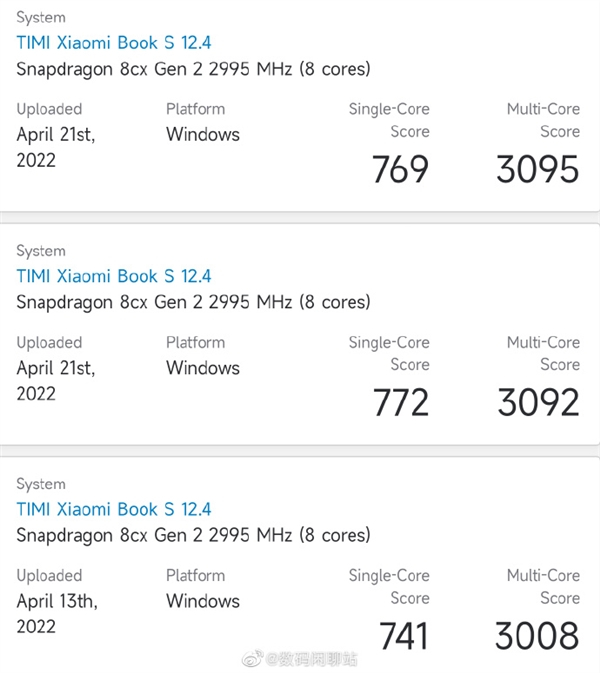Select the multi-core score 3095

pyautogui.click(x=537, y=169)
